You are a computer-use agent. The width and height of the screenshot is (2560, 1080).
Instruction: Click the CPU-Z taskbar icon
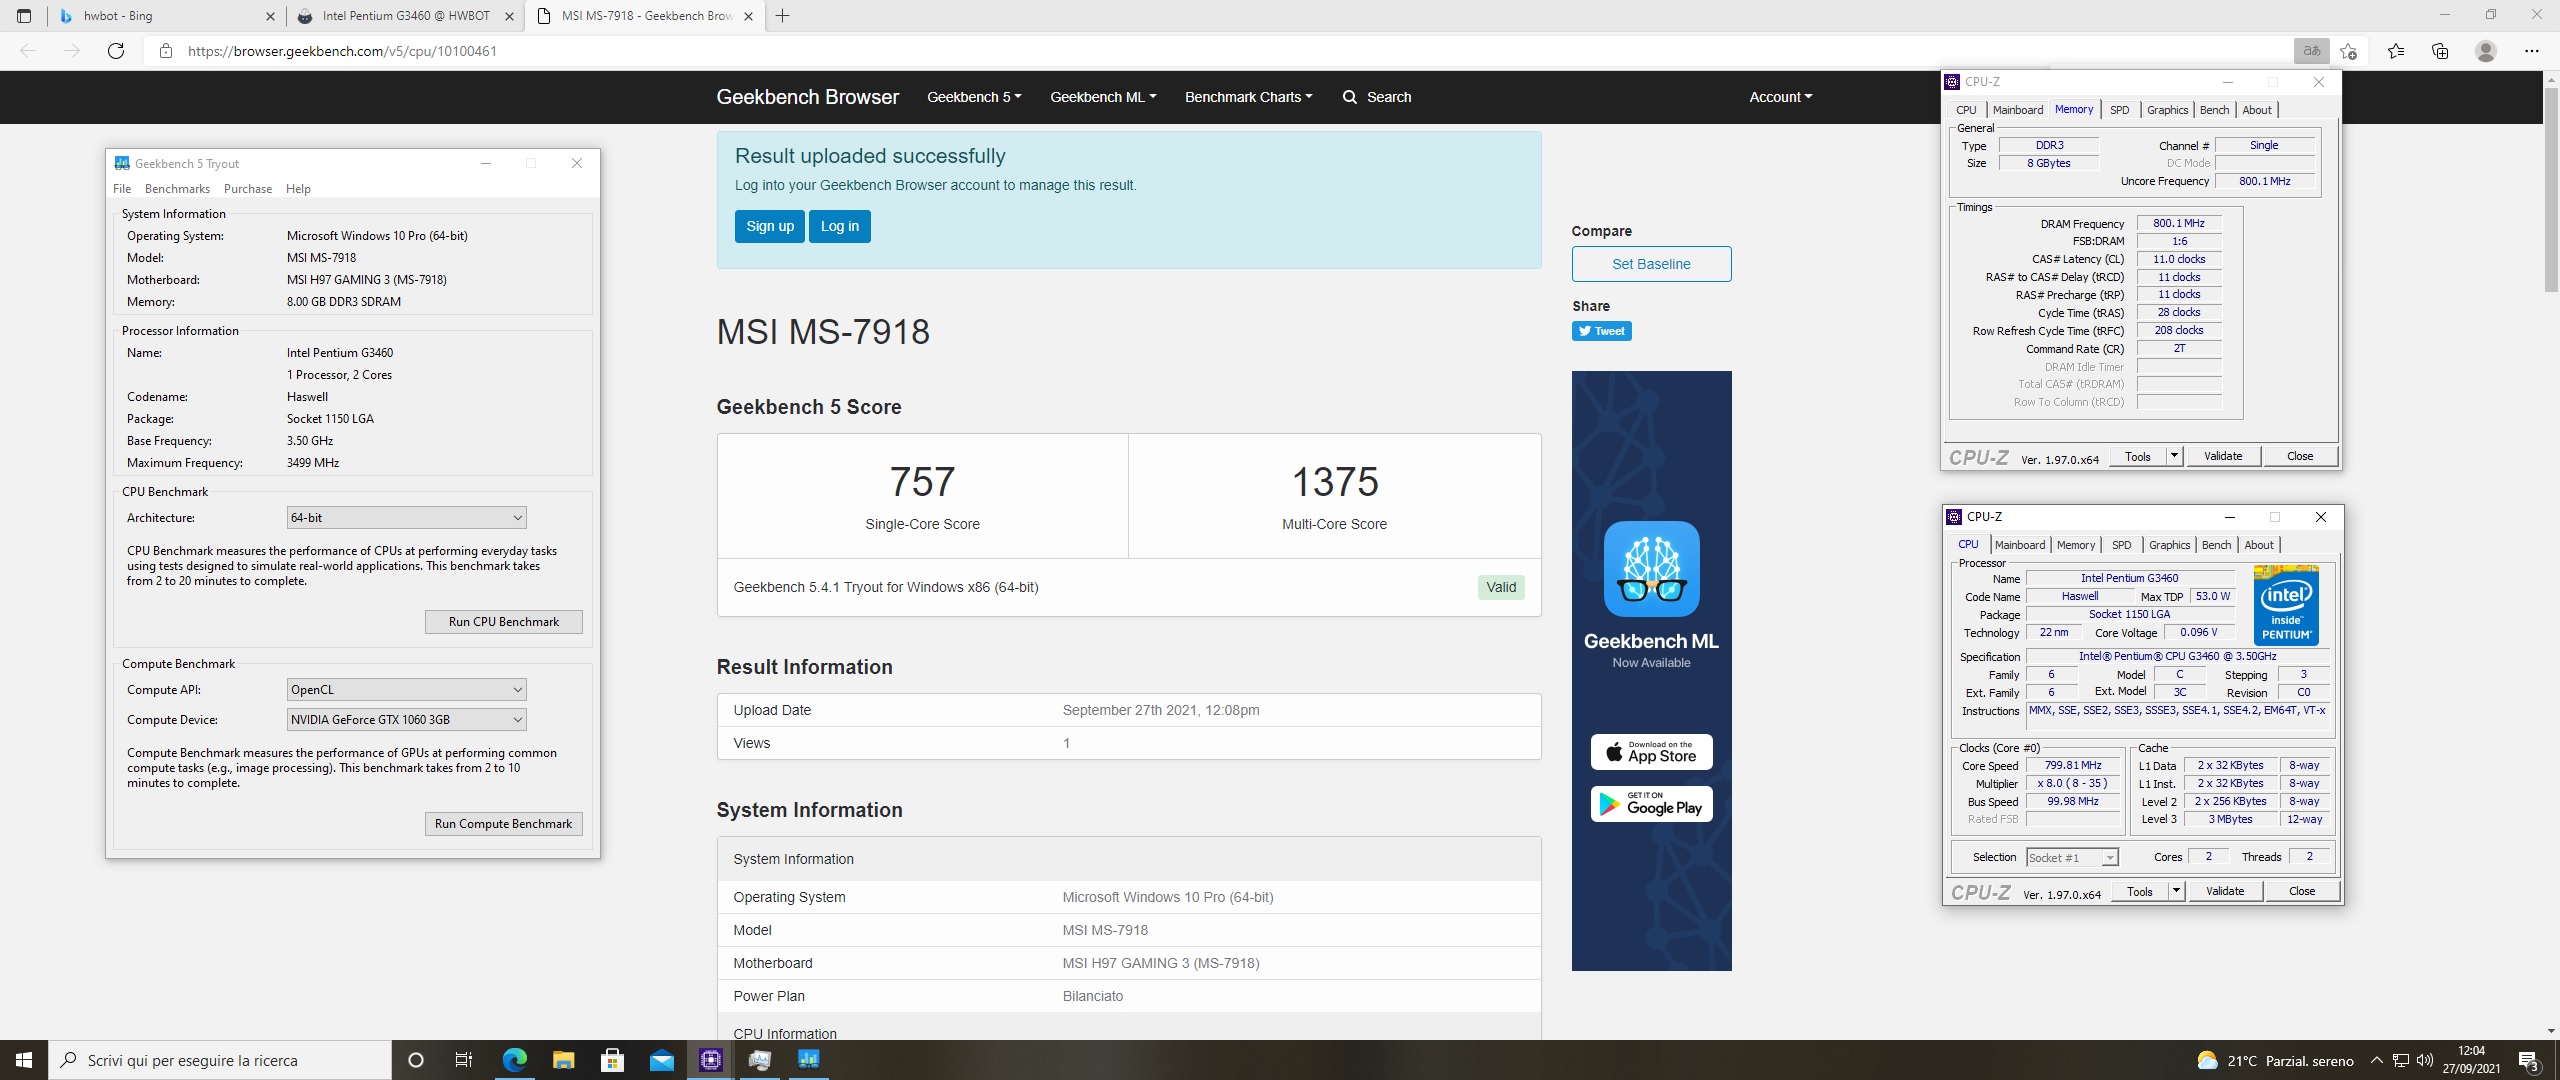(x=710, y=1060)
